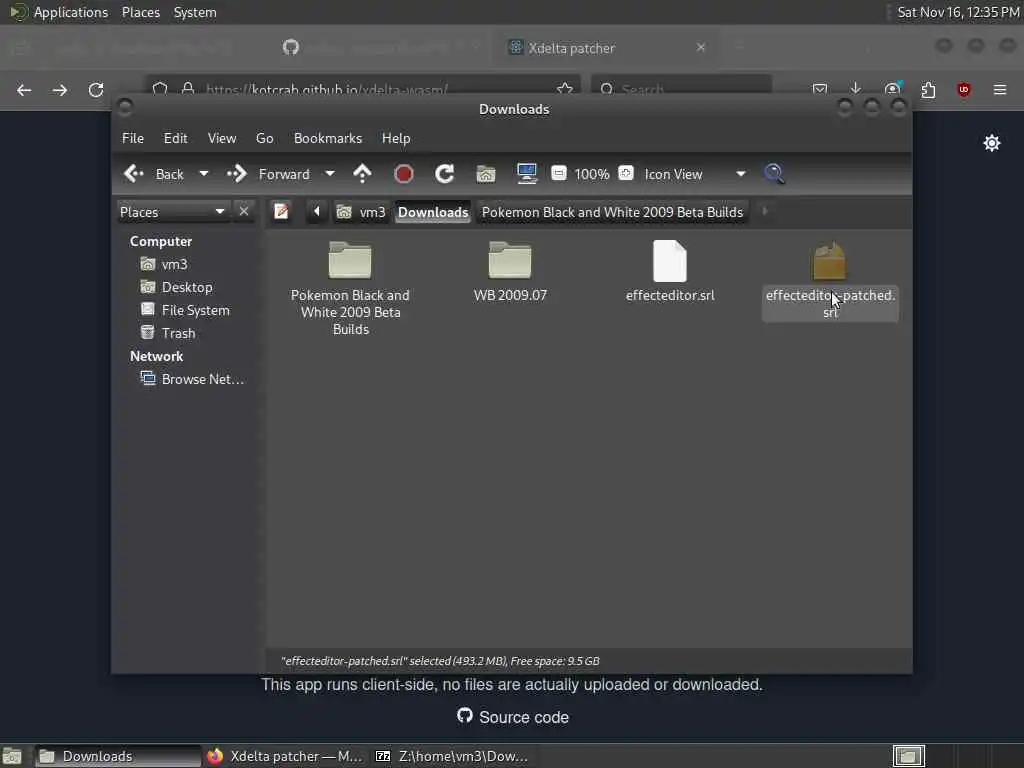Screen dimensions: 1024x768
Task: Reload the current folder
Action: (x=445, y=174)
